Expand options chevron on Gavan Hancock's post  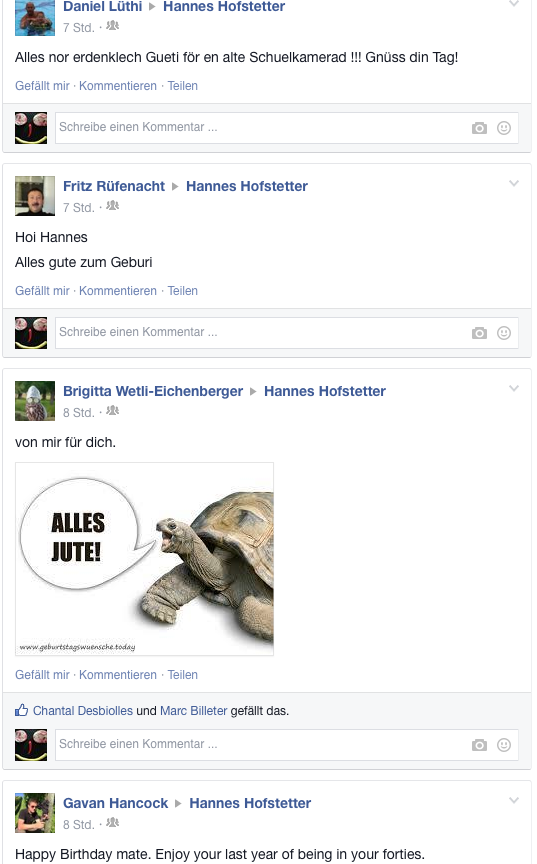point(514,801)
